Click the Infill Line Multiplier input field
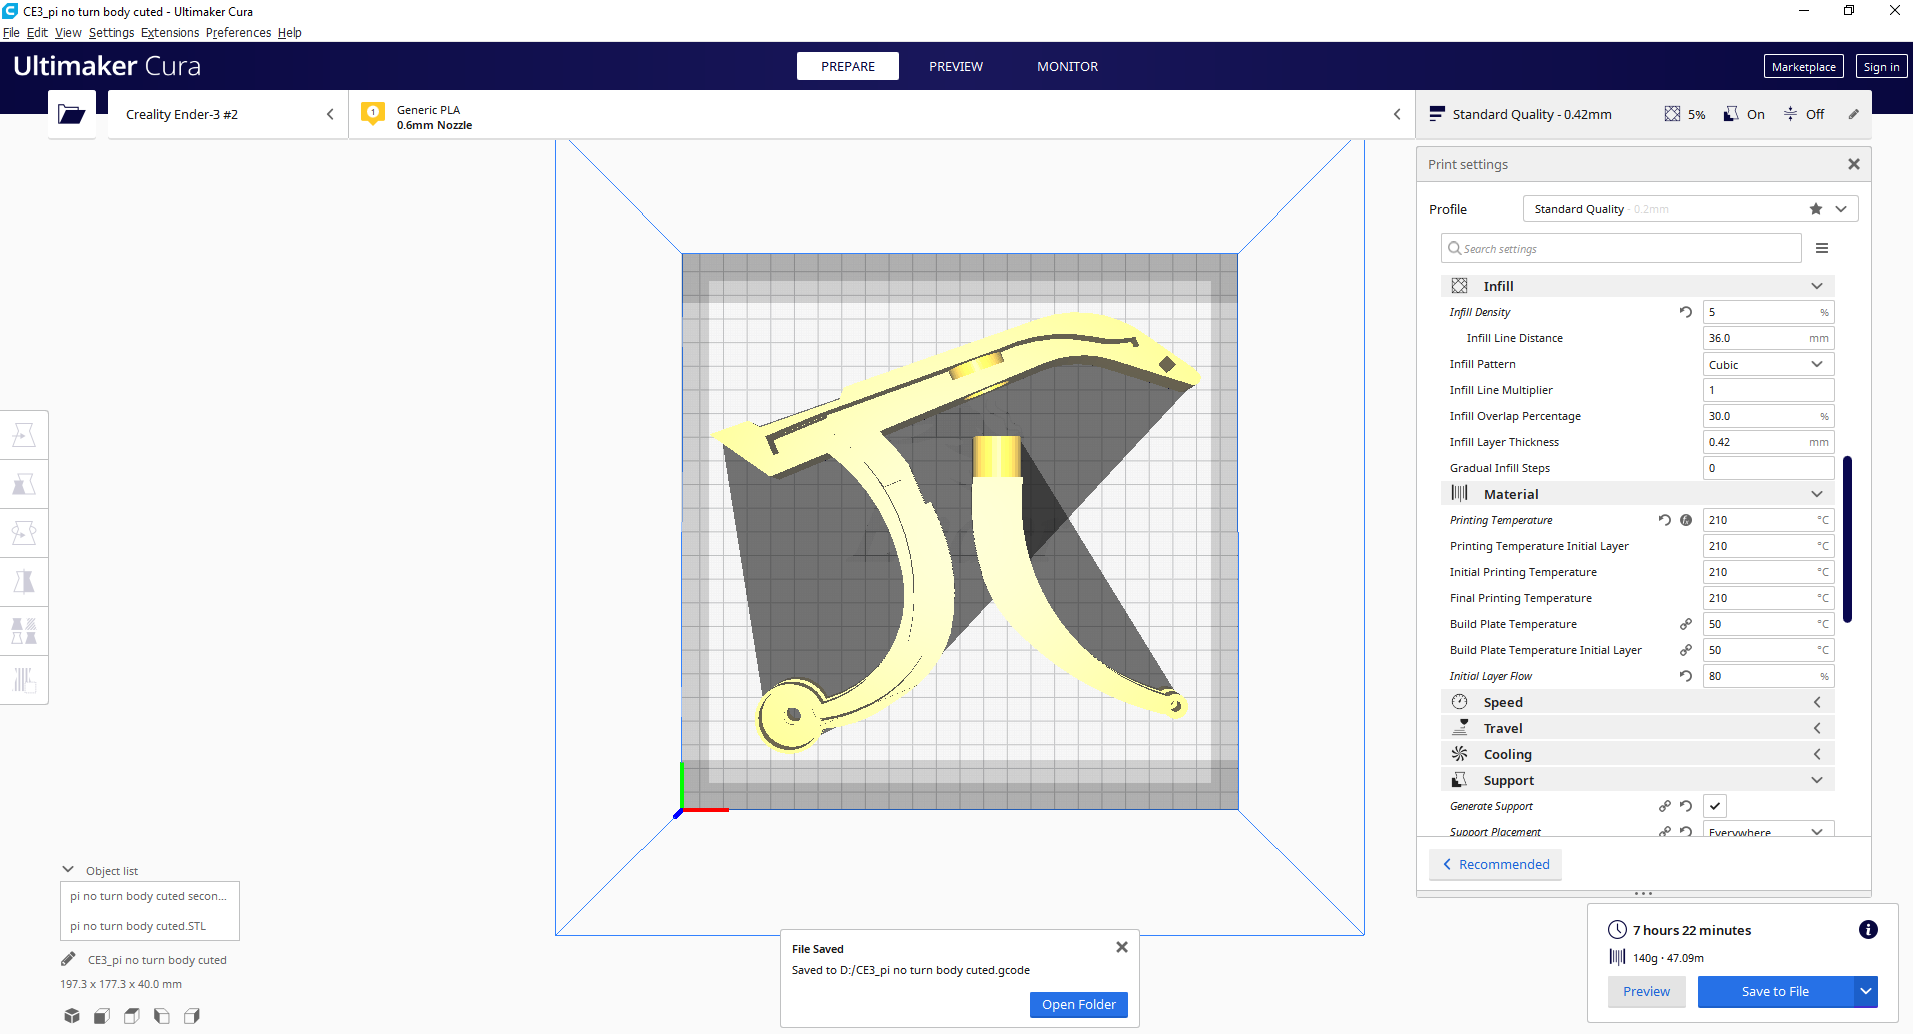The height and width of the screenshot is (1034, 1913). point(1768,390)
